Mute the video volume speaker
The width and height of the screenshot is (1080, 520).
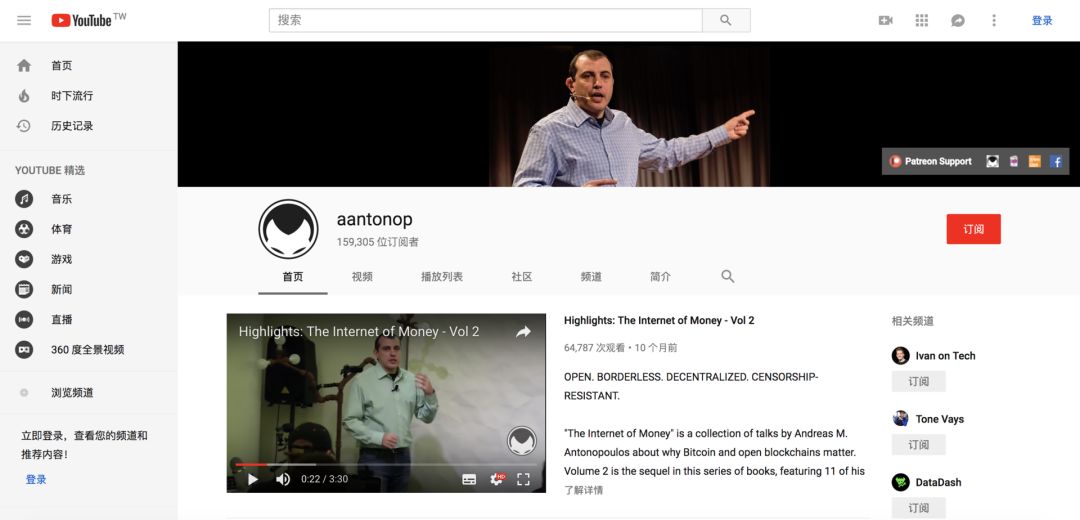click(282, 479)
